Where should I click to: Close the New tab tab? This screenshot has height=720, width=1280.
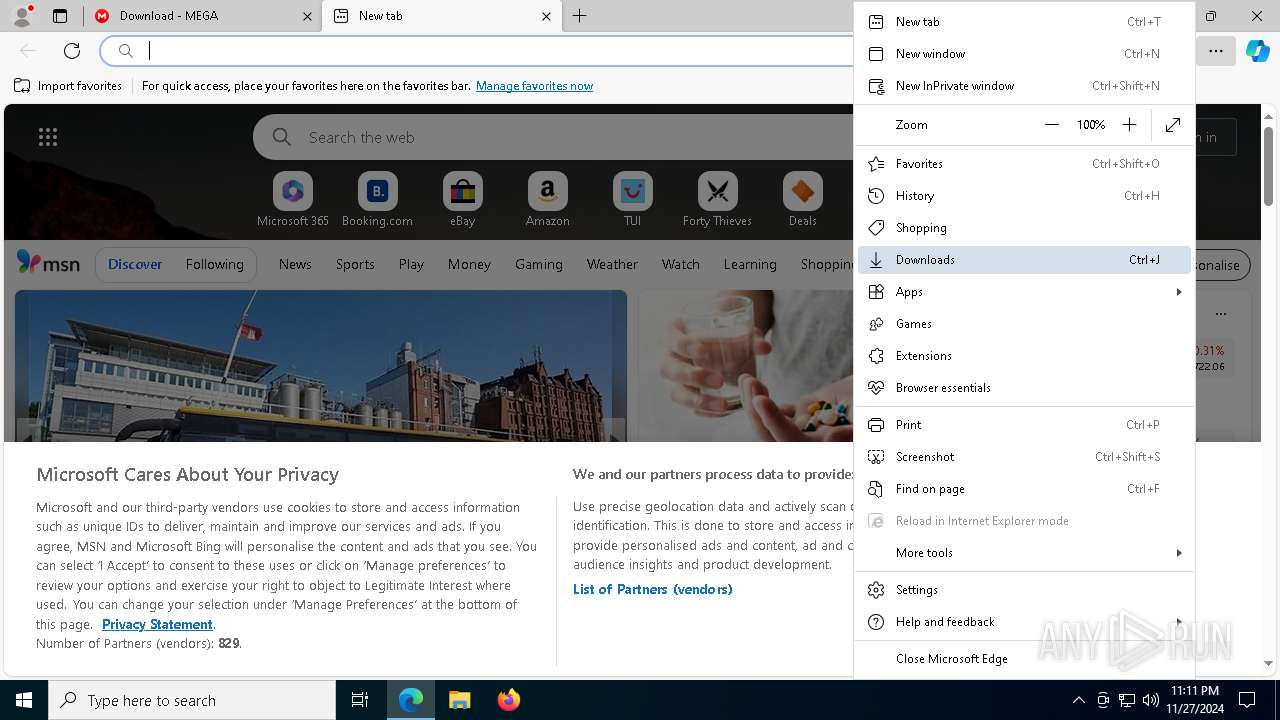click(x=546, y=16)
